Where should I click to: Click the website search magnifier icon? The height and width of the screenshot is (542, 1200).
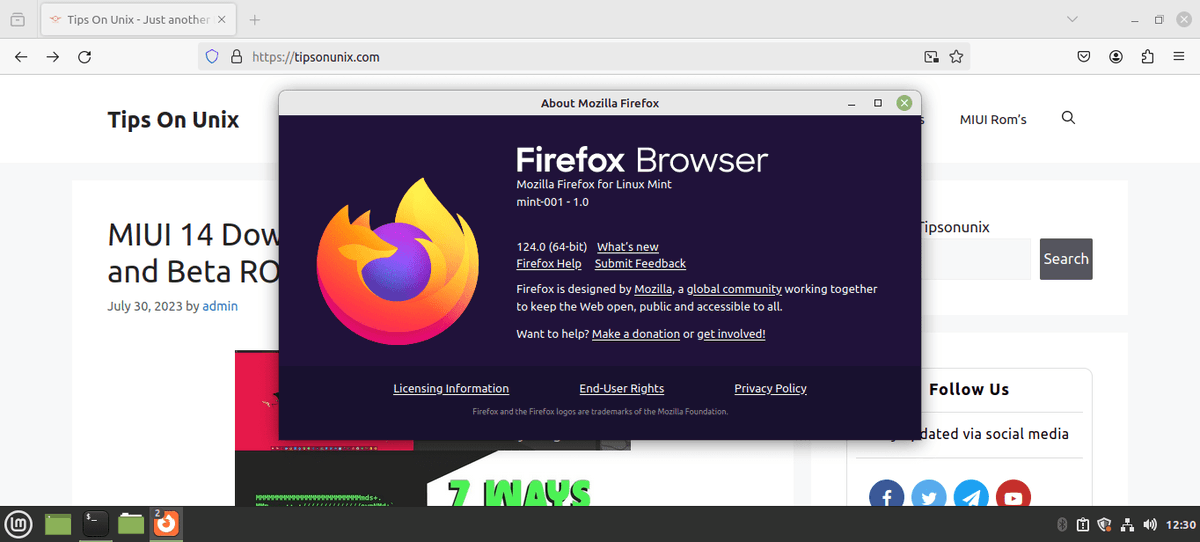[x=1068, y=118]
